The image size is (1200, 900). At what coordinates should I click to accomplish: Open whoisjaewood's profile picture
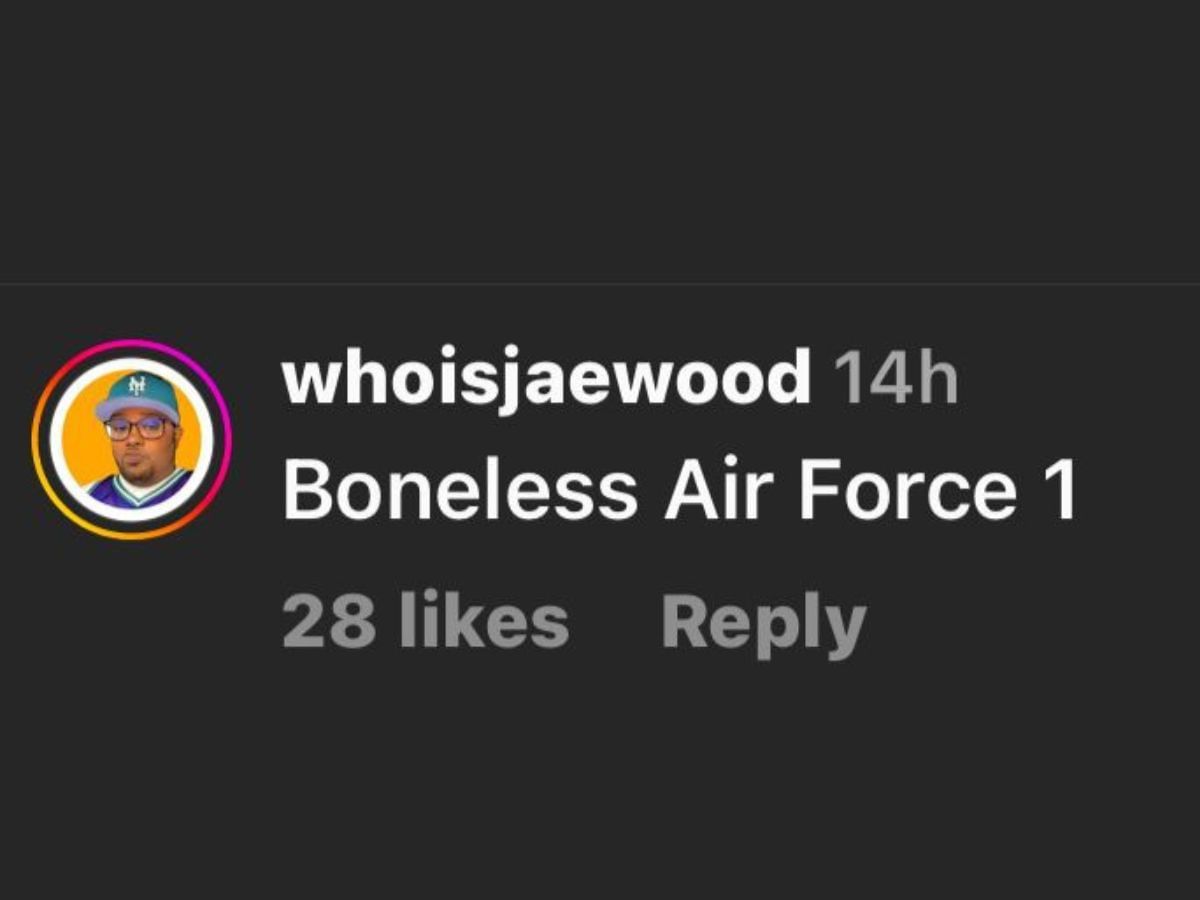pyautogui.click(x=131, y=440)
